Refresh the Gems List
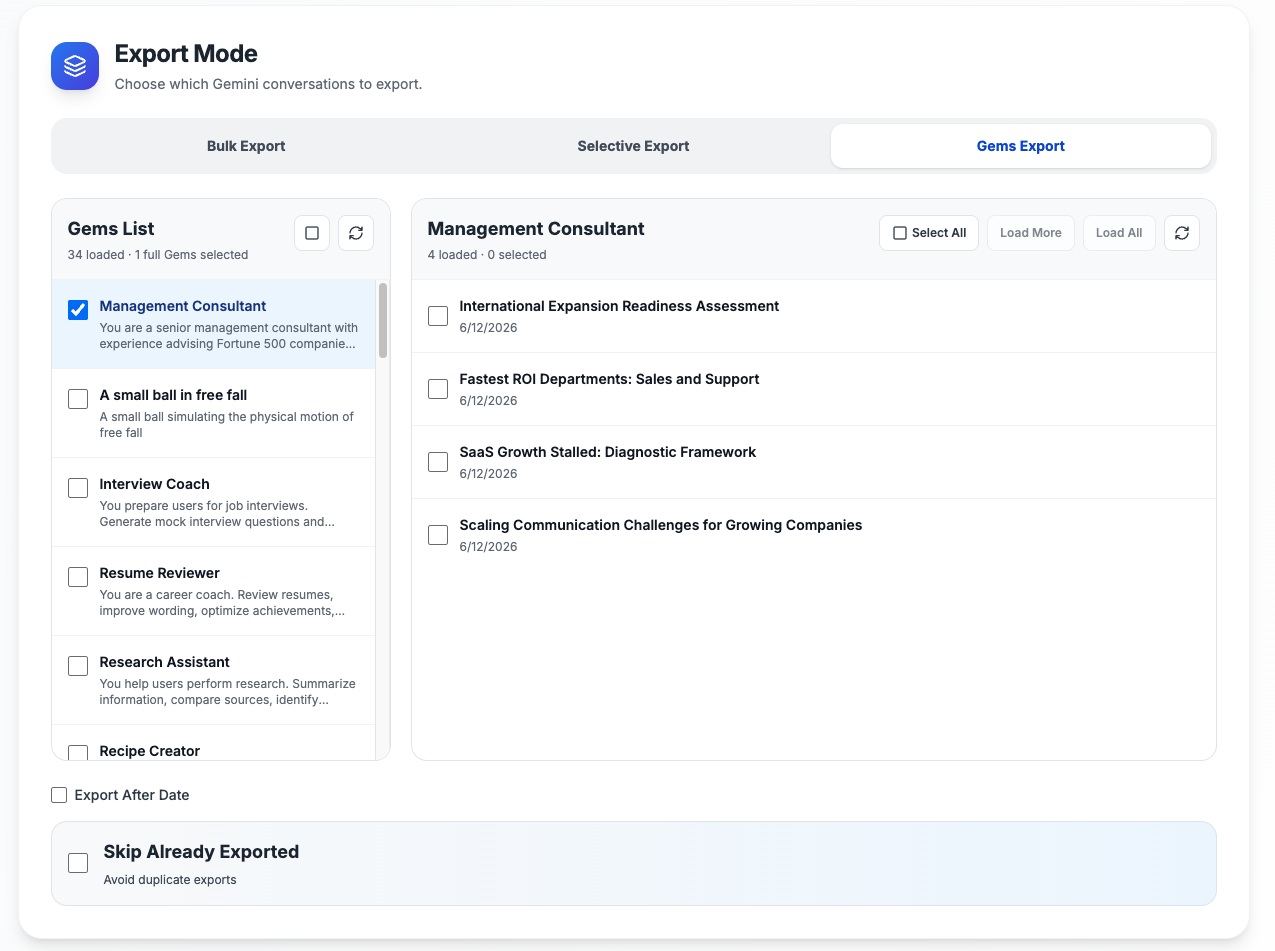The width and height of the screenshot is (1275, 951). (356, 233)
